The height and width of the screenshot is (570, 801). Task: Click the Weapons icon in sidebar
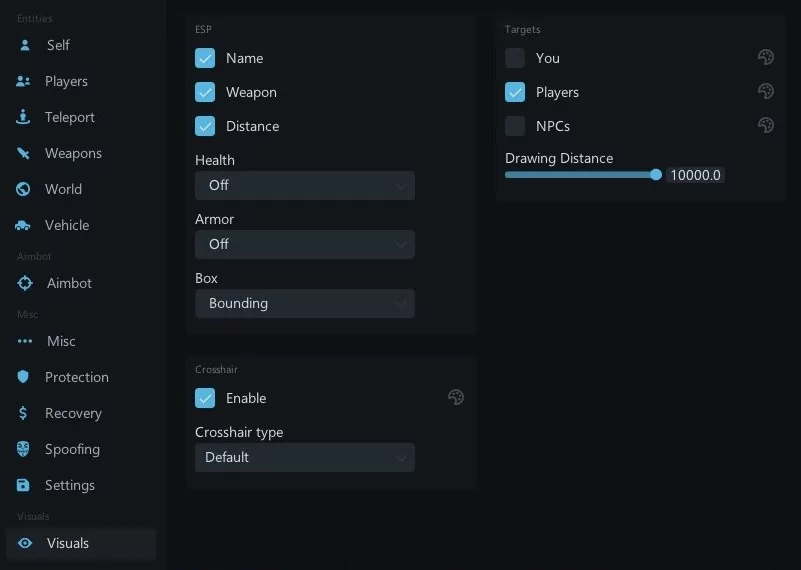(23, 153)
